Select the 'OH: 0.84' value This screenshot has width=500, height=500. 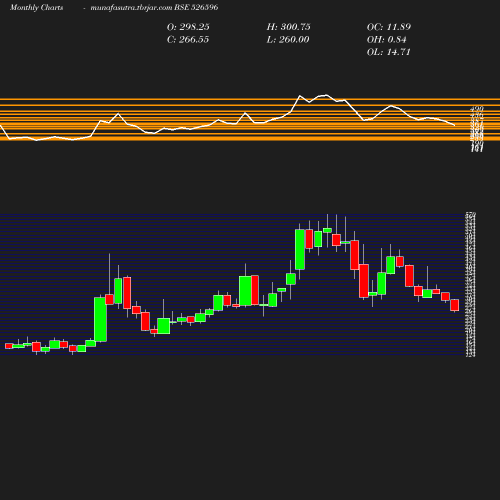coord(387,40)
